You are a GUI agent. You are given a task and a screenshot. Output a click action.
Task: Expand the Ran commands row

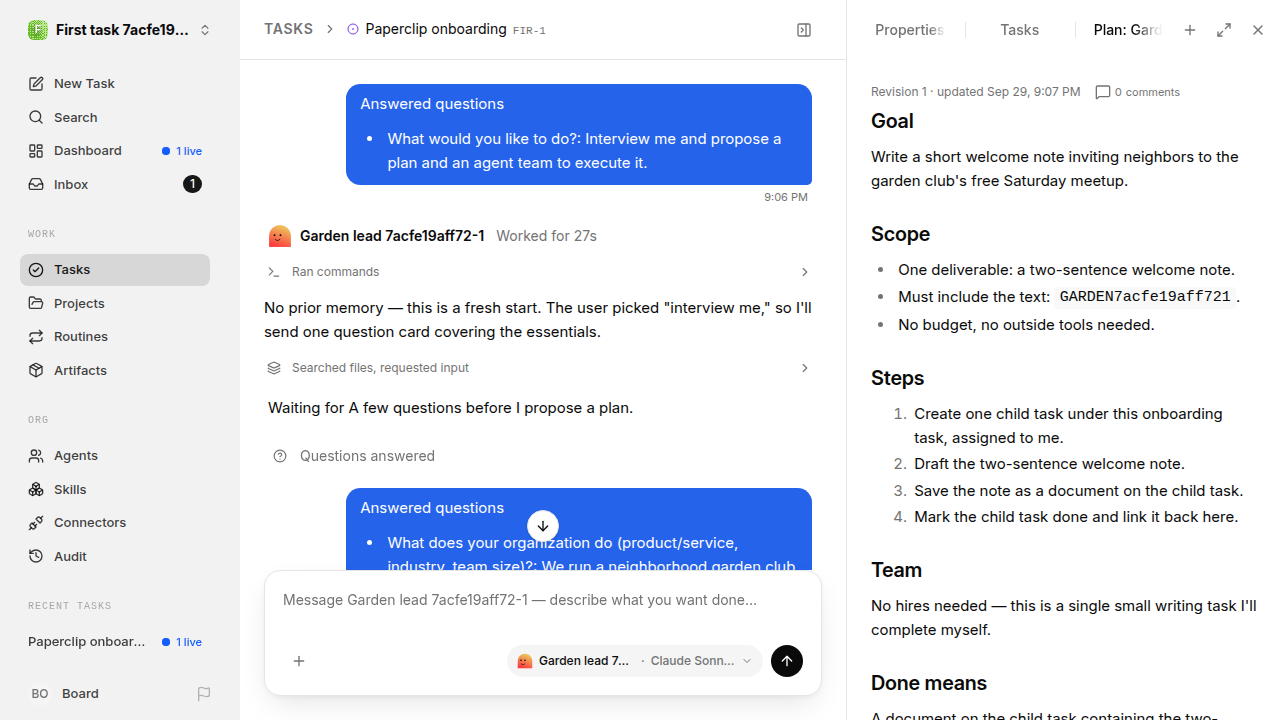click(x=538, y=272)
